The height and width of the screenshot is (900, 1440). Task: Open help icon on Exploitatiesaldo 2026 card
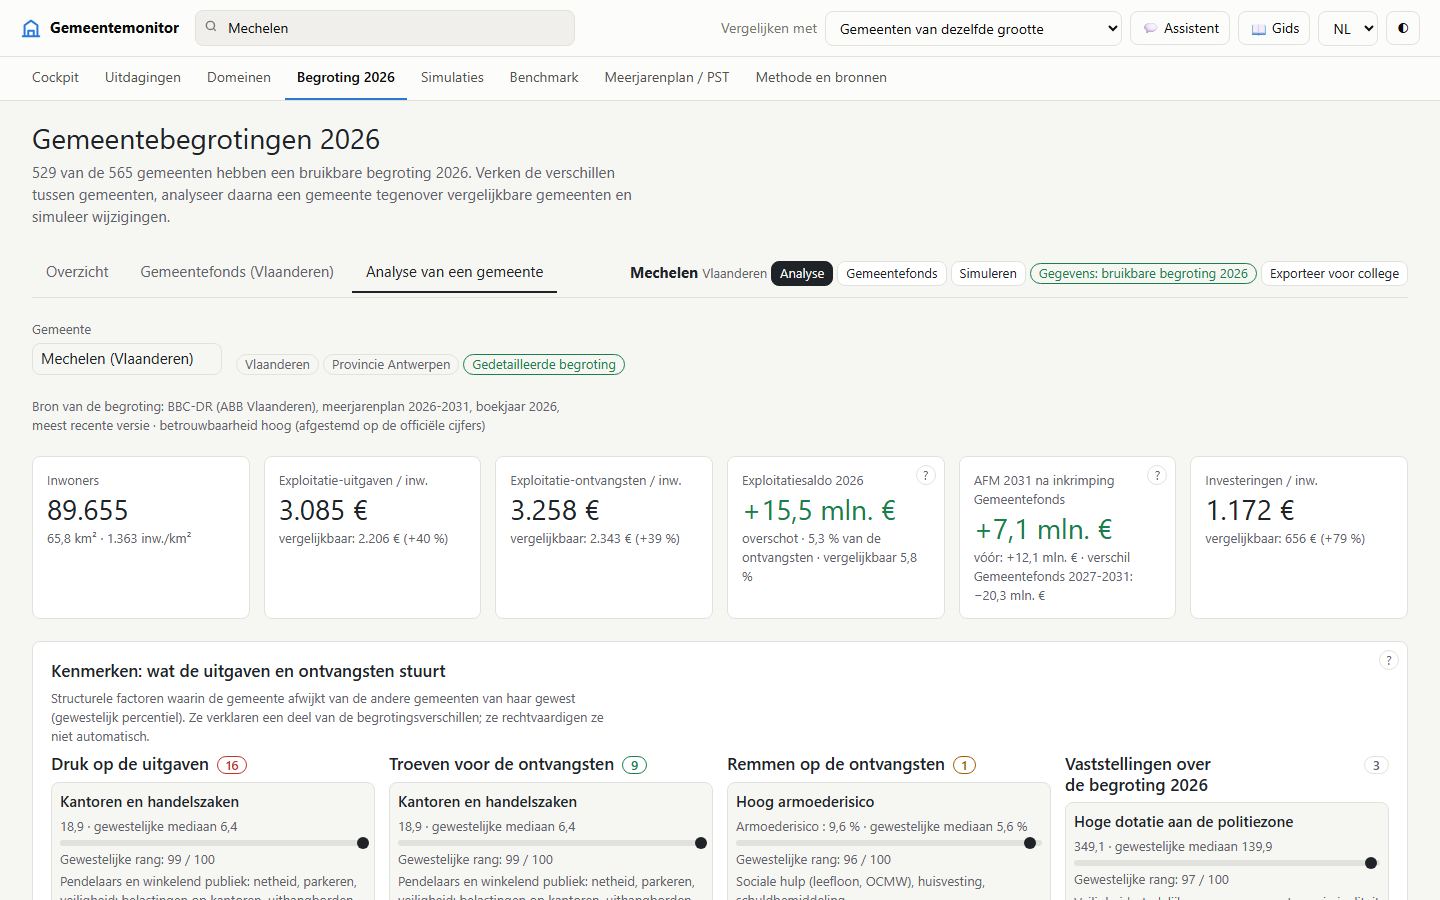[x=926, y=476]
